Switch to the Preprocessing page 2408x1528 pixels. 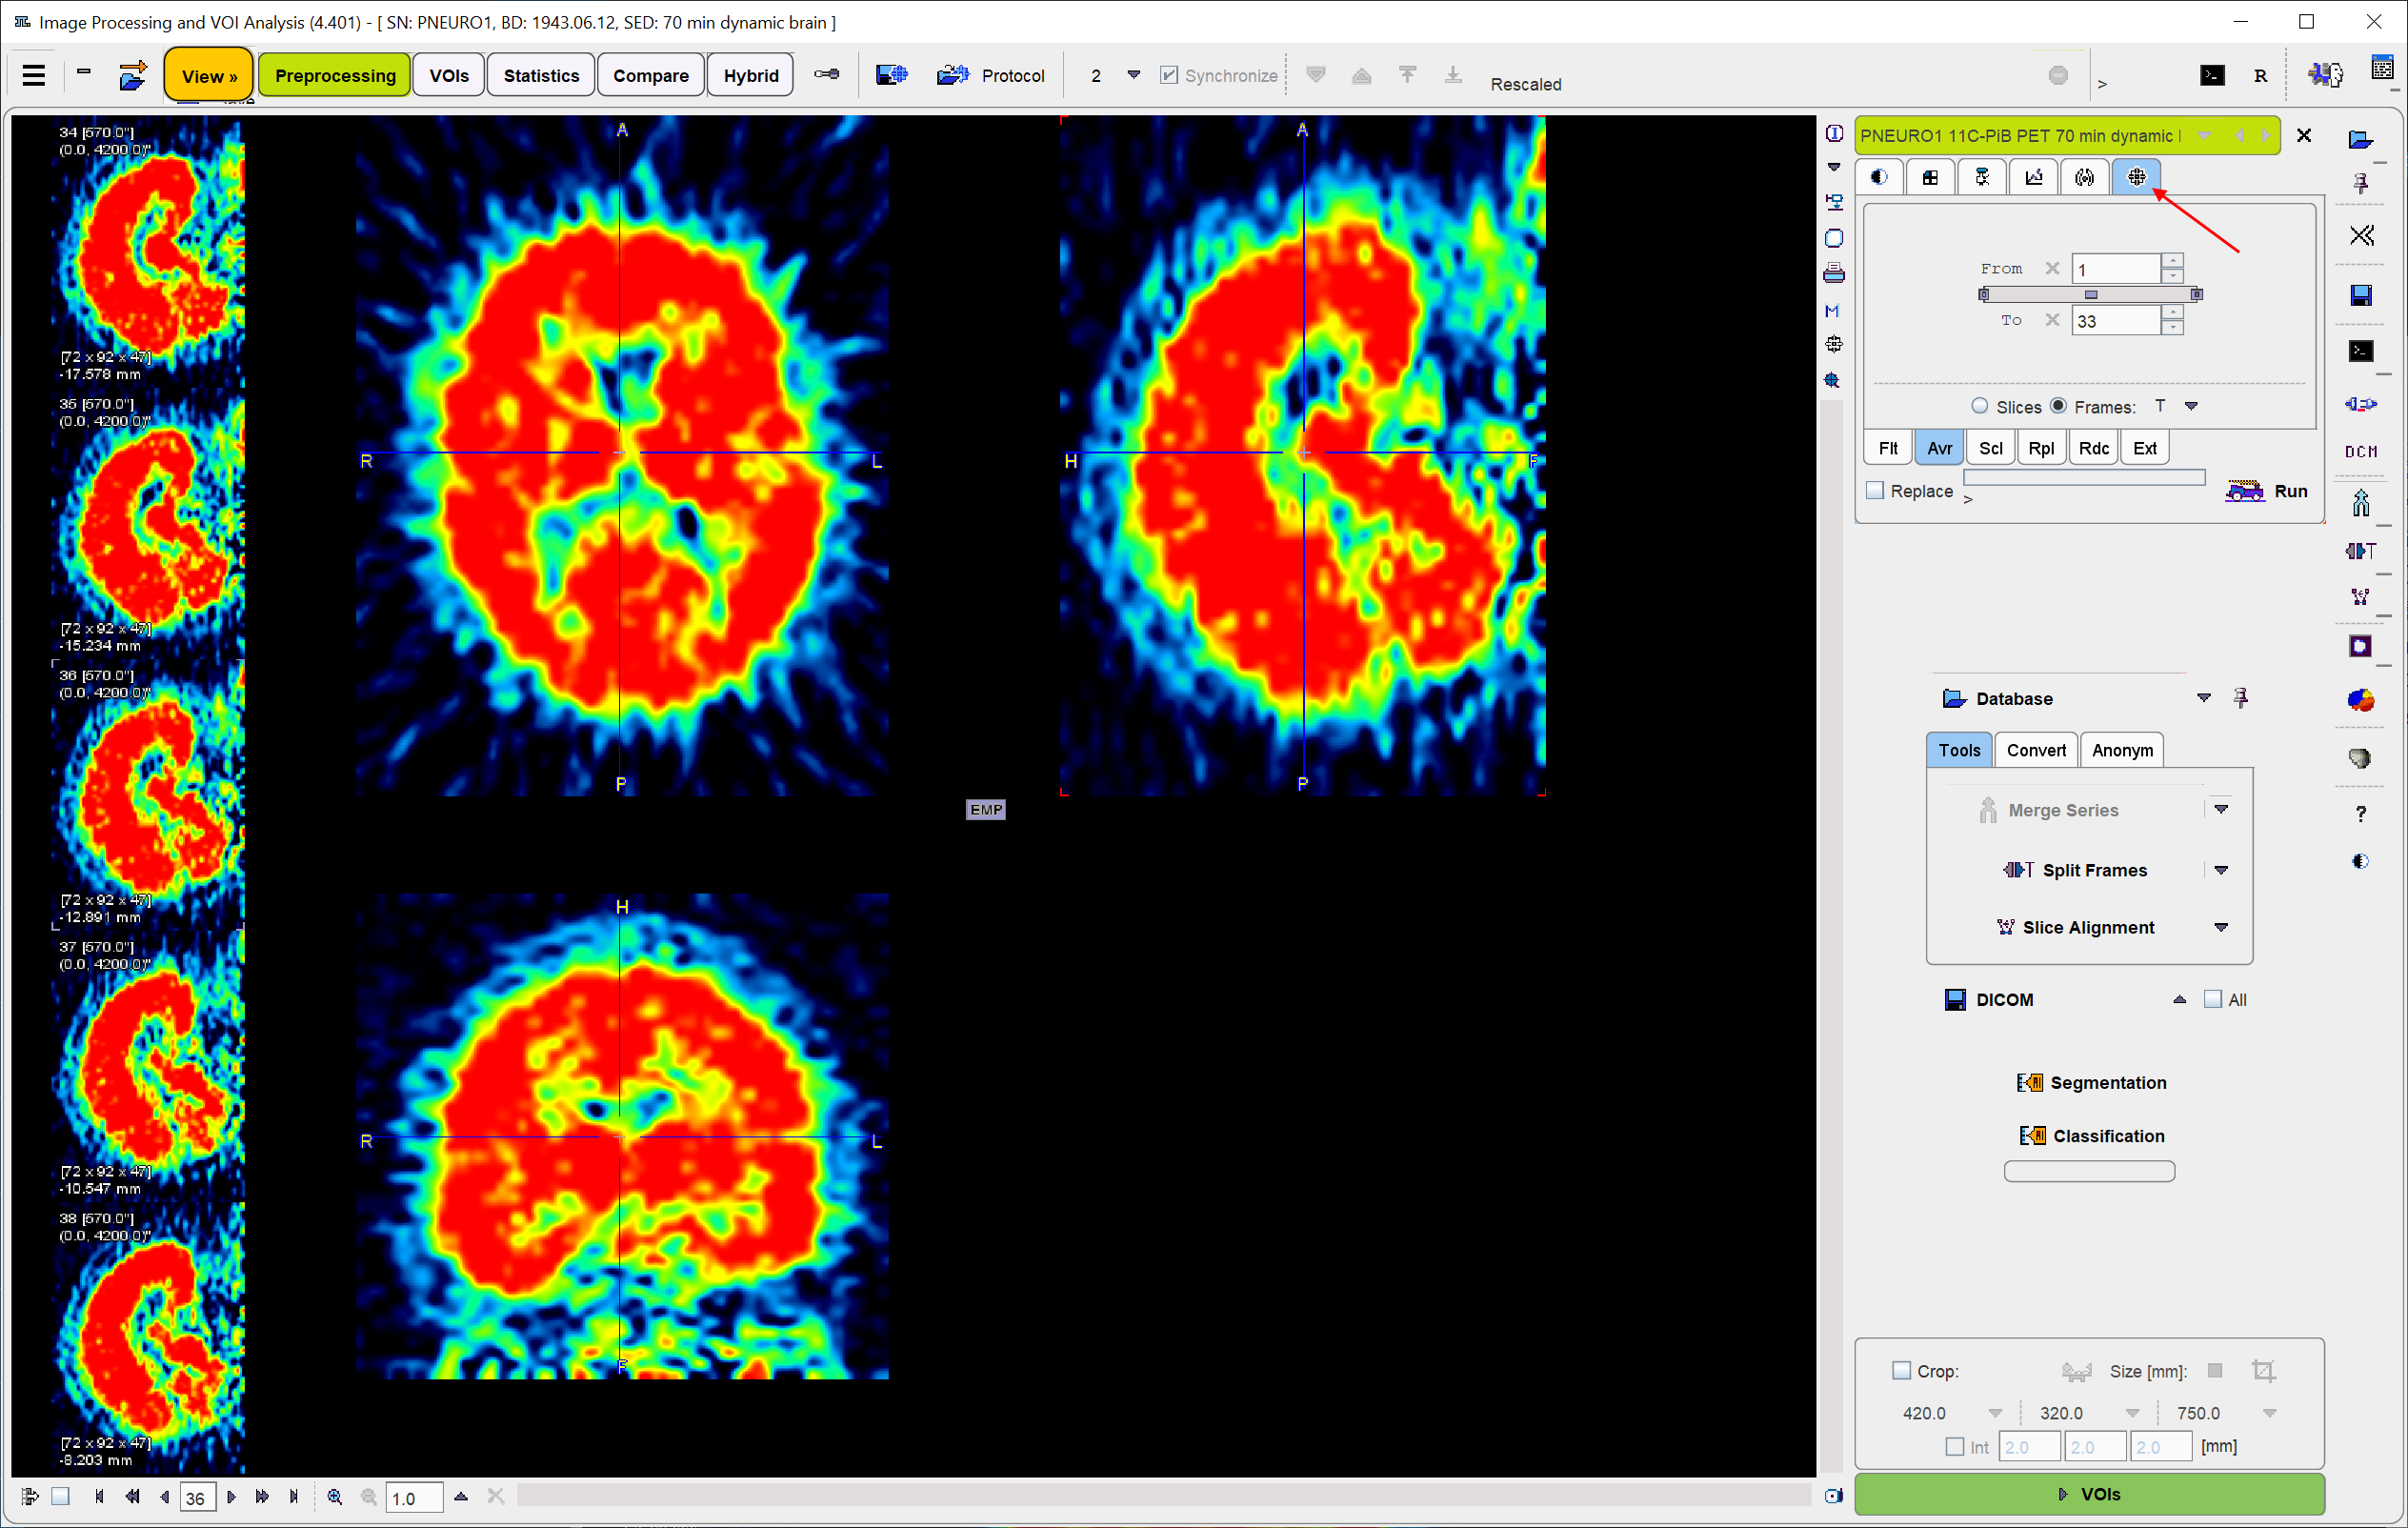click(335, 75)
